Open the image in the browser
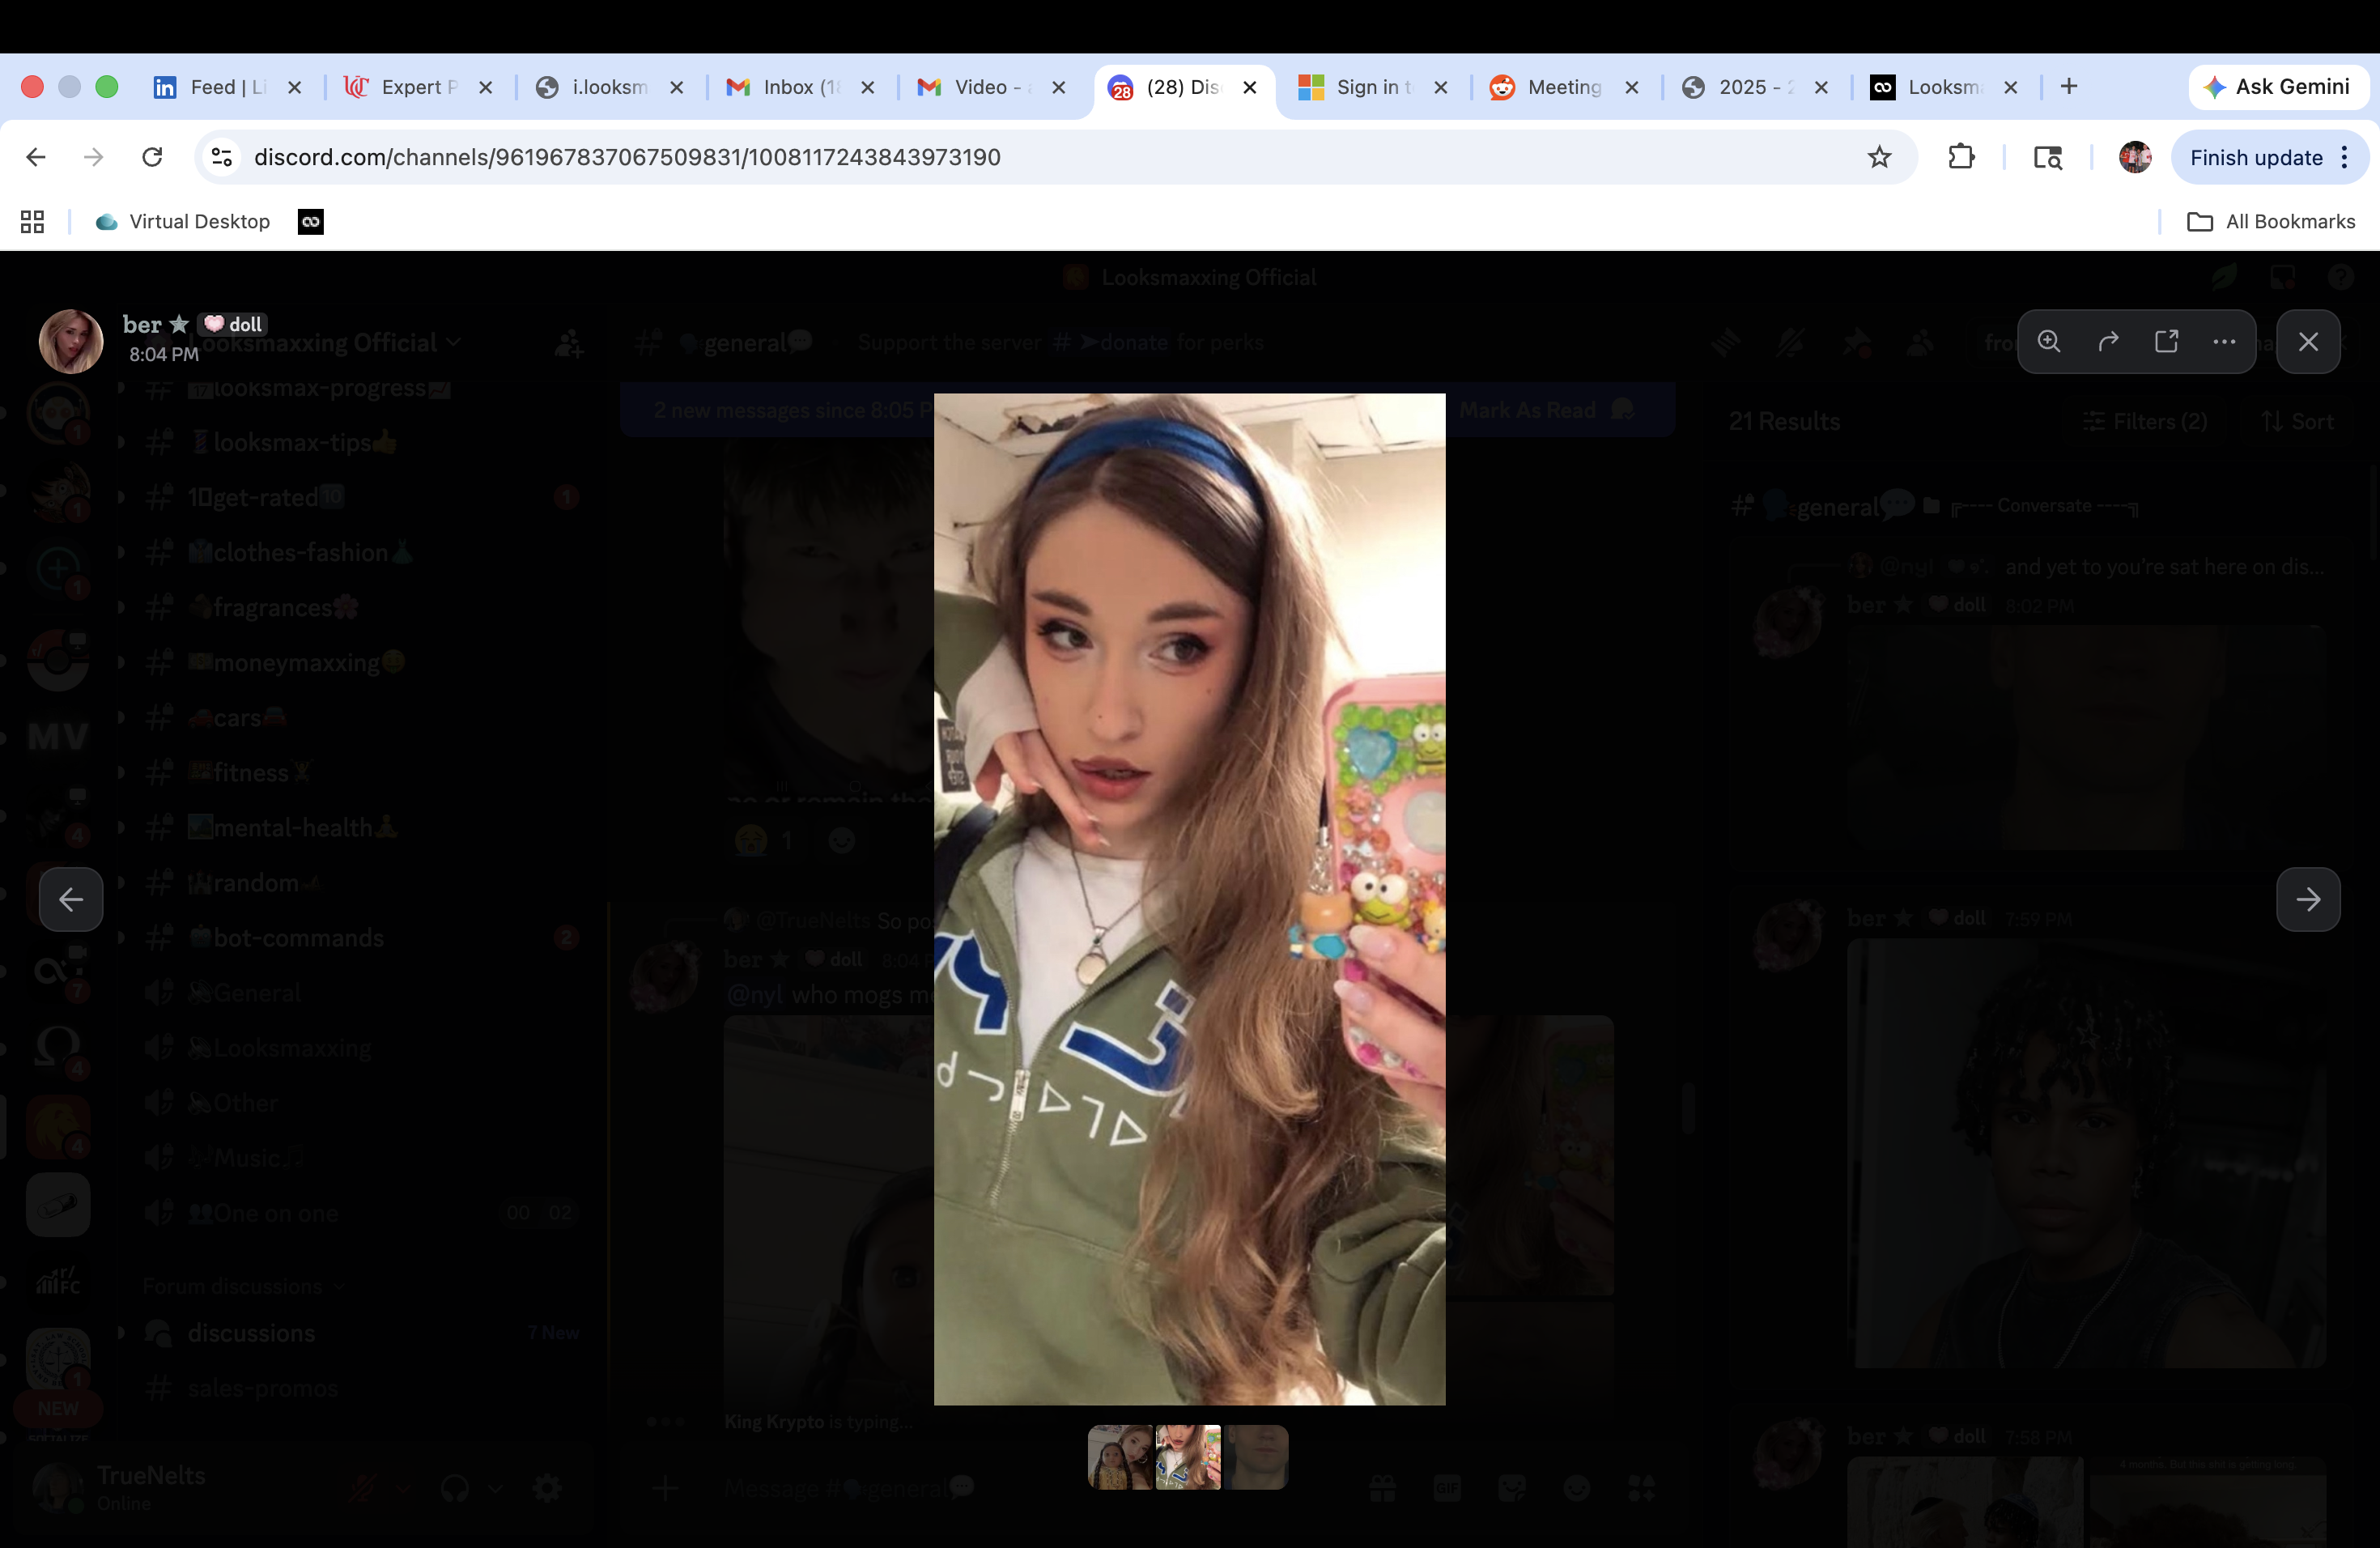 coord(2166,341)
